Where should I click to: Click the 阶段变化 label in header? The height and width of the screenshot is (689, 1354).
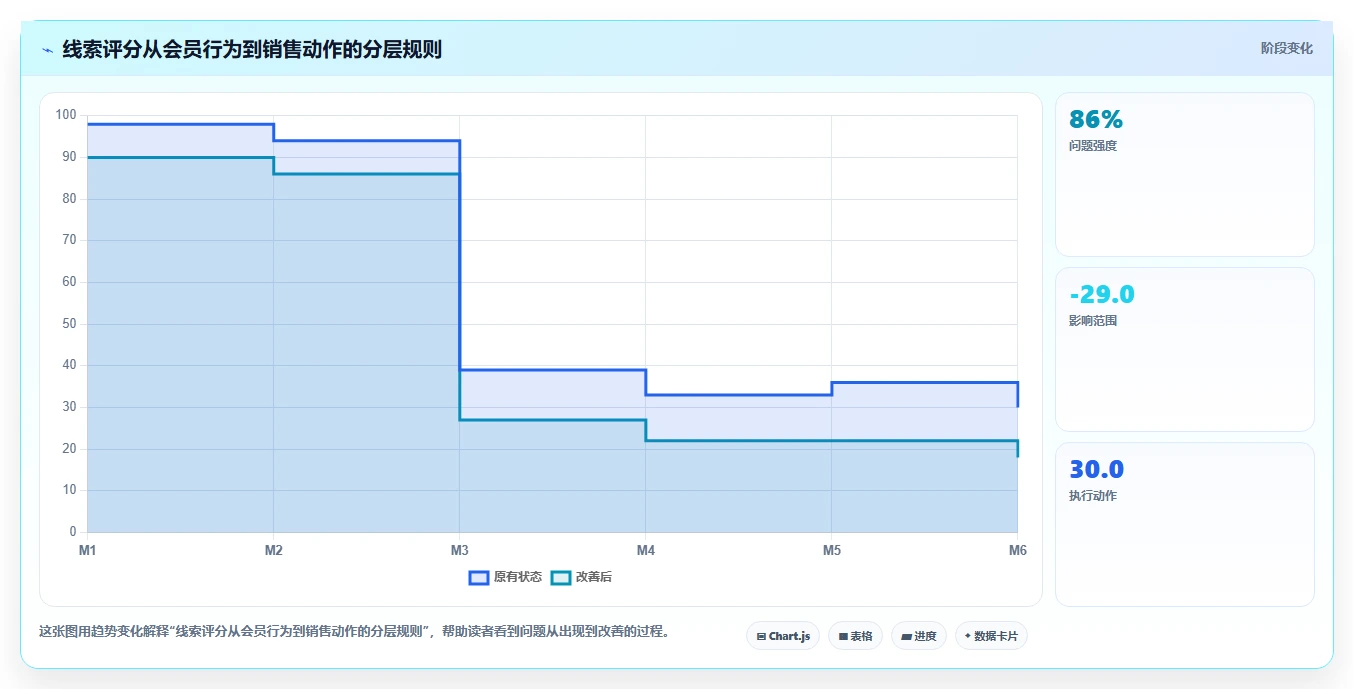point(1287,48)
